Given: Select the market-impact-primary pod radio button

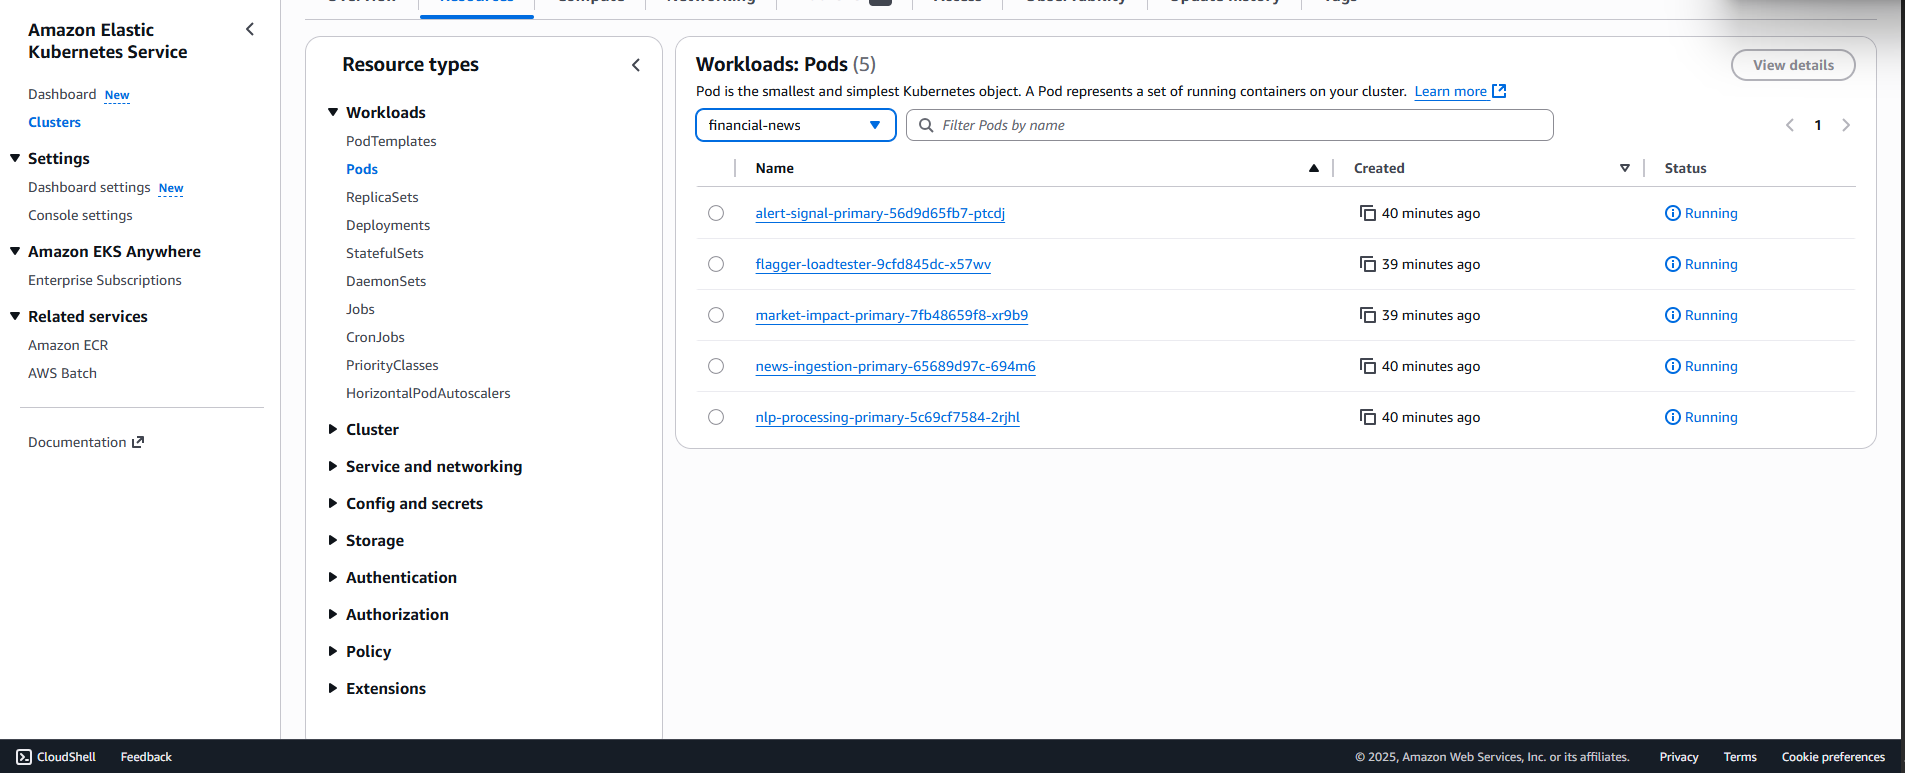Looking at the screenshot, I should (x=716, y=315).
